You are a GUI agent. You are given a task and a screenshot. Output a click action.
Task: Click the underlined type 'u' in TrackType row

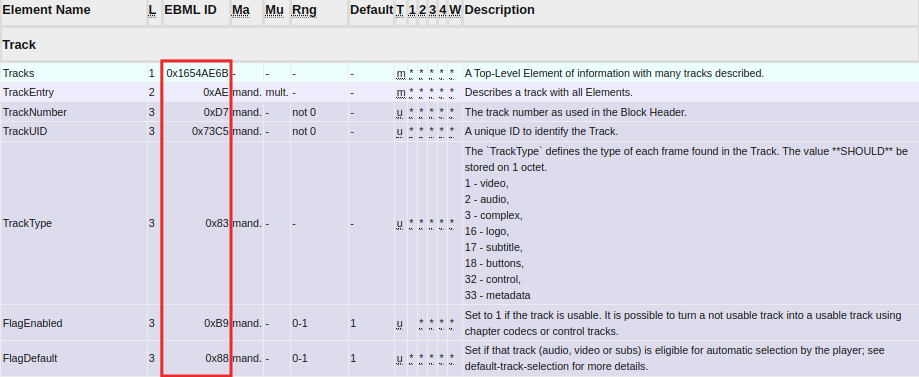pos(400,223)
